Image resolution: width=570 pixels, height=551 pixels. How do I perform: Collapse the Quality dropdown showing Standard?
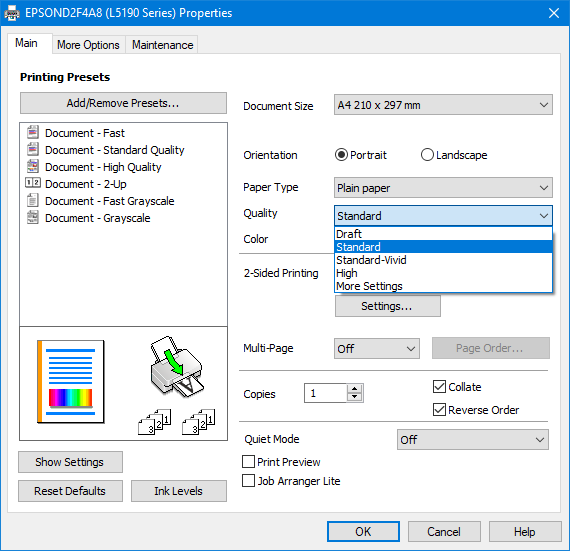[x=443, y=216]
